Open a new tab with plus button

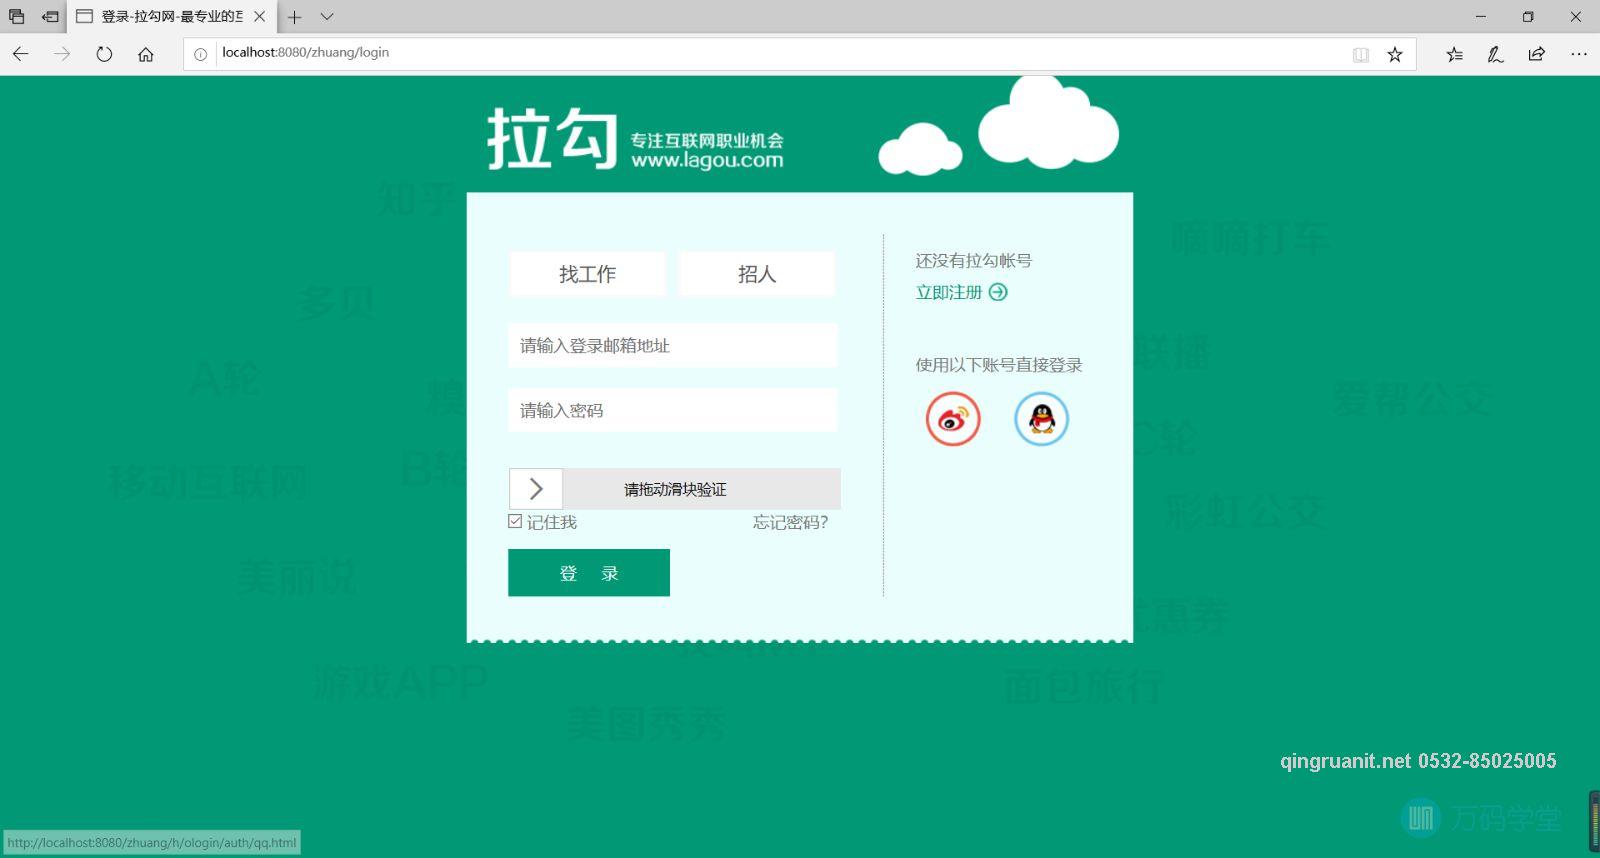(x=295, y=17)
